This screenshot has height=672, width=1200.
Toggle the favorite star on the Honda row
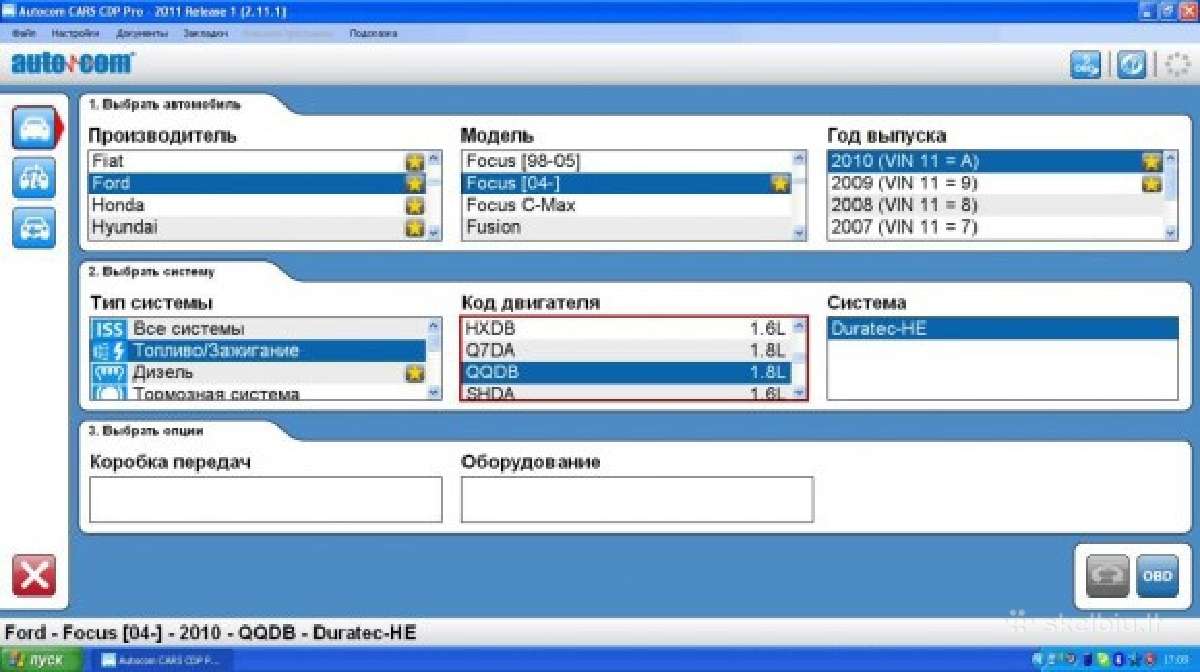(x=415, y=206)
